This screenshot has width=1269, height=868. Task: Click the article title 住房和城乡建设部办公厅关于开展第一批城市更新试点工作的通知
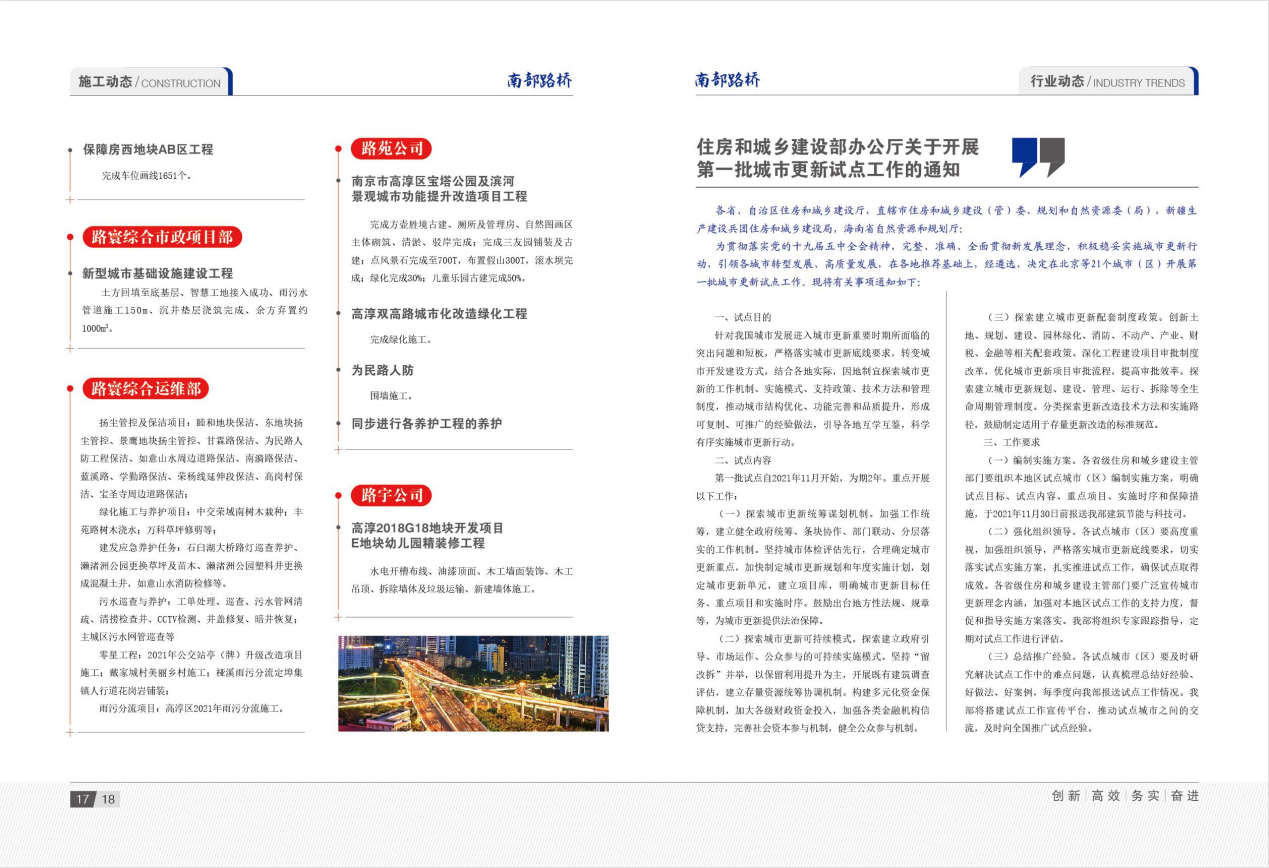pos(838,158)
